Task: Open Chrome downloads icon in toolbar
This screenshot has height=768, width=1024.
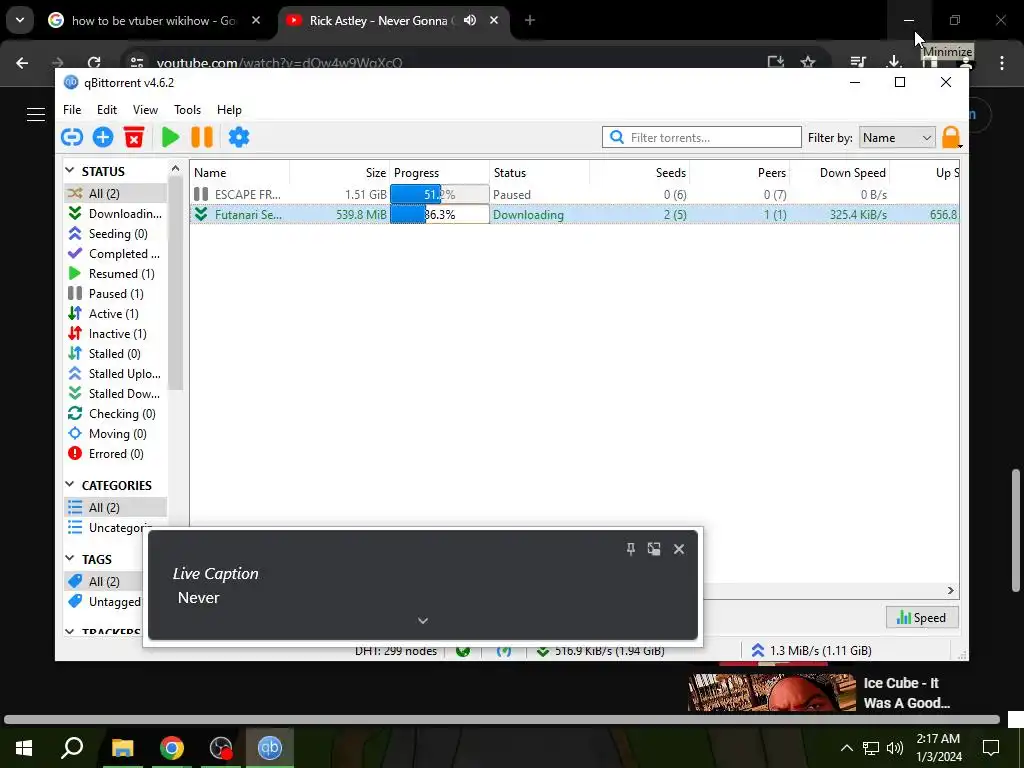Action: pyautogui.click(x=894, y=63)
